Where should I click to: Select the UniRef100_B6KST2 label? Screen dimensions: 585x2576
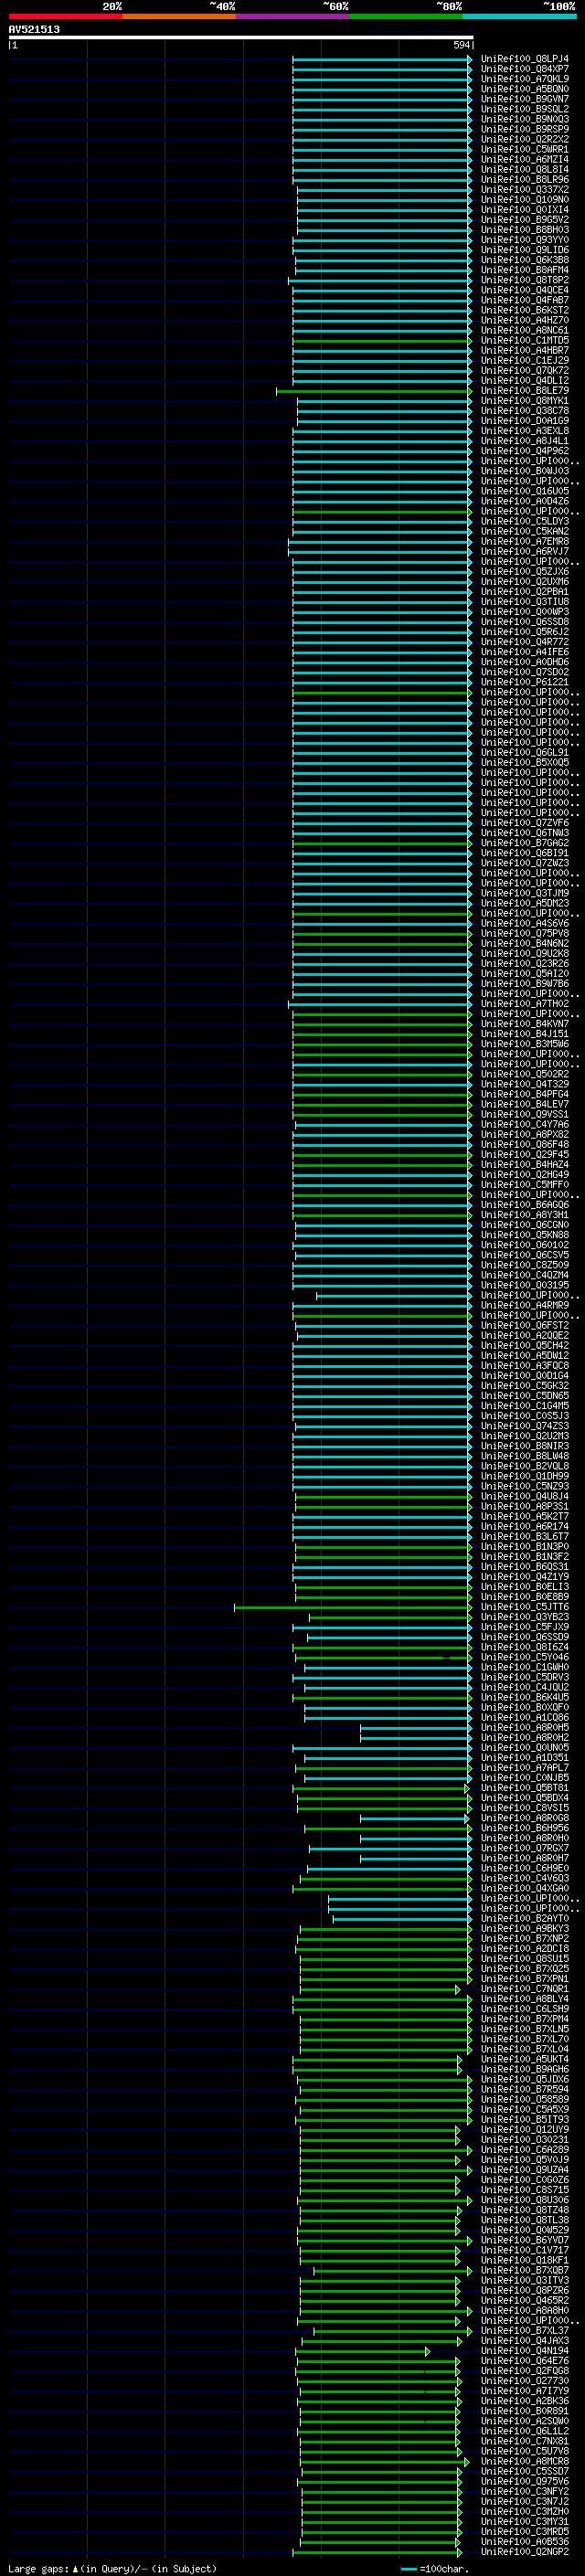[525, 310]
